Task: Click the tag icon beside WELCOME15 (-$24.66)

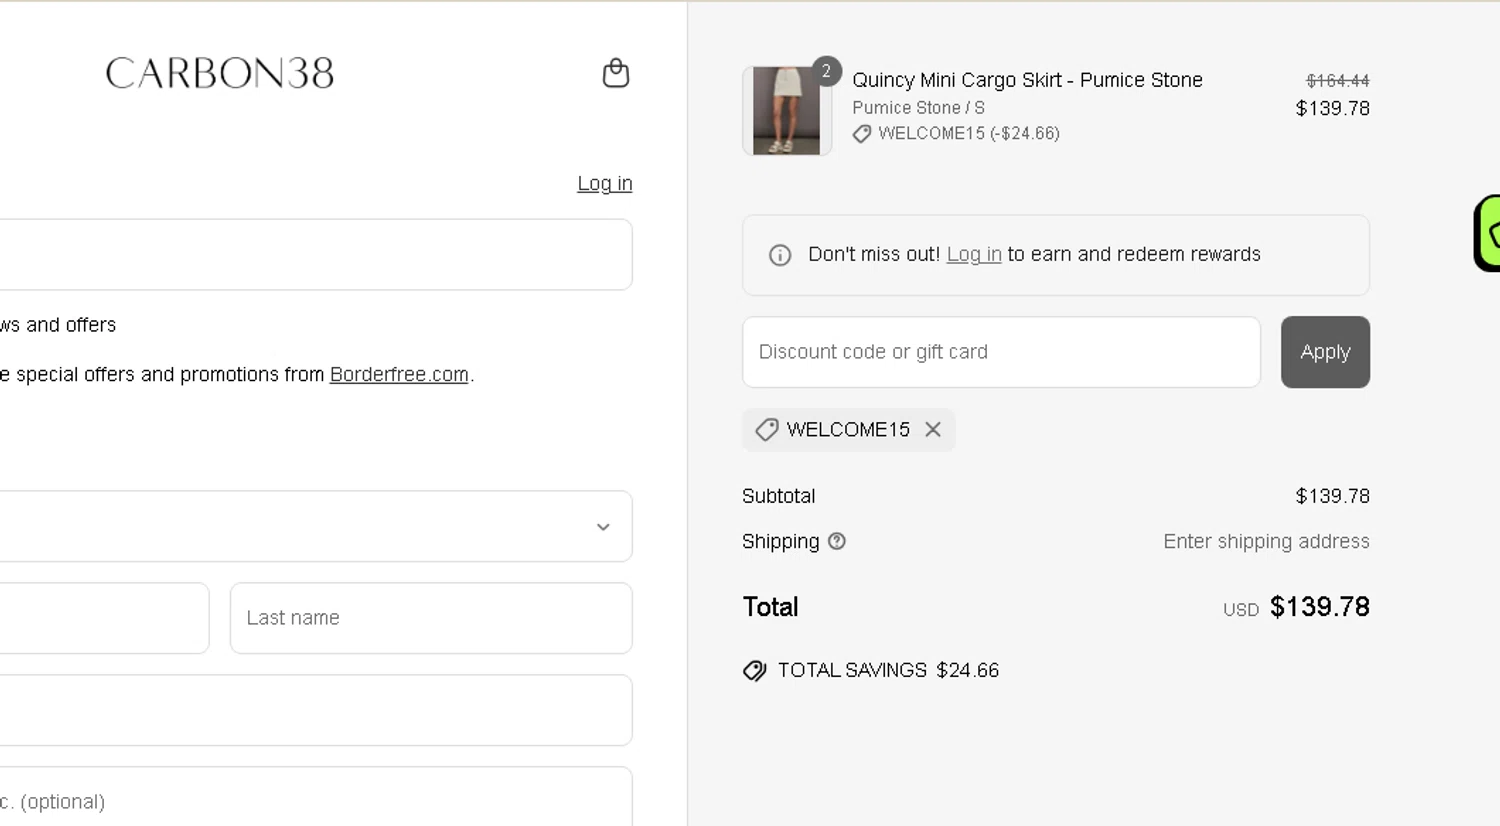Action: [x=862, y=134]
